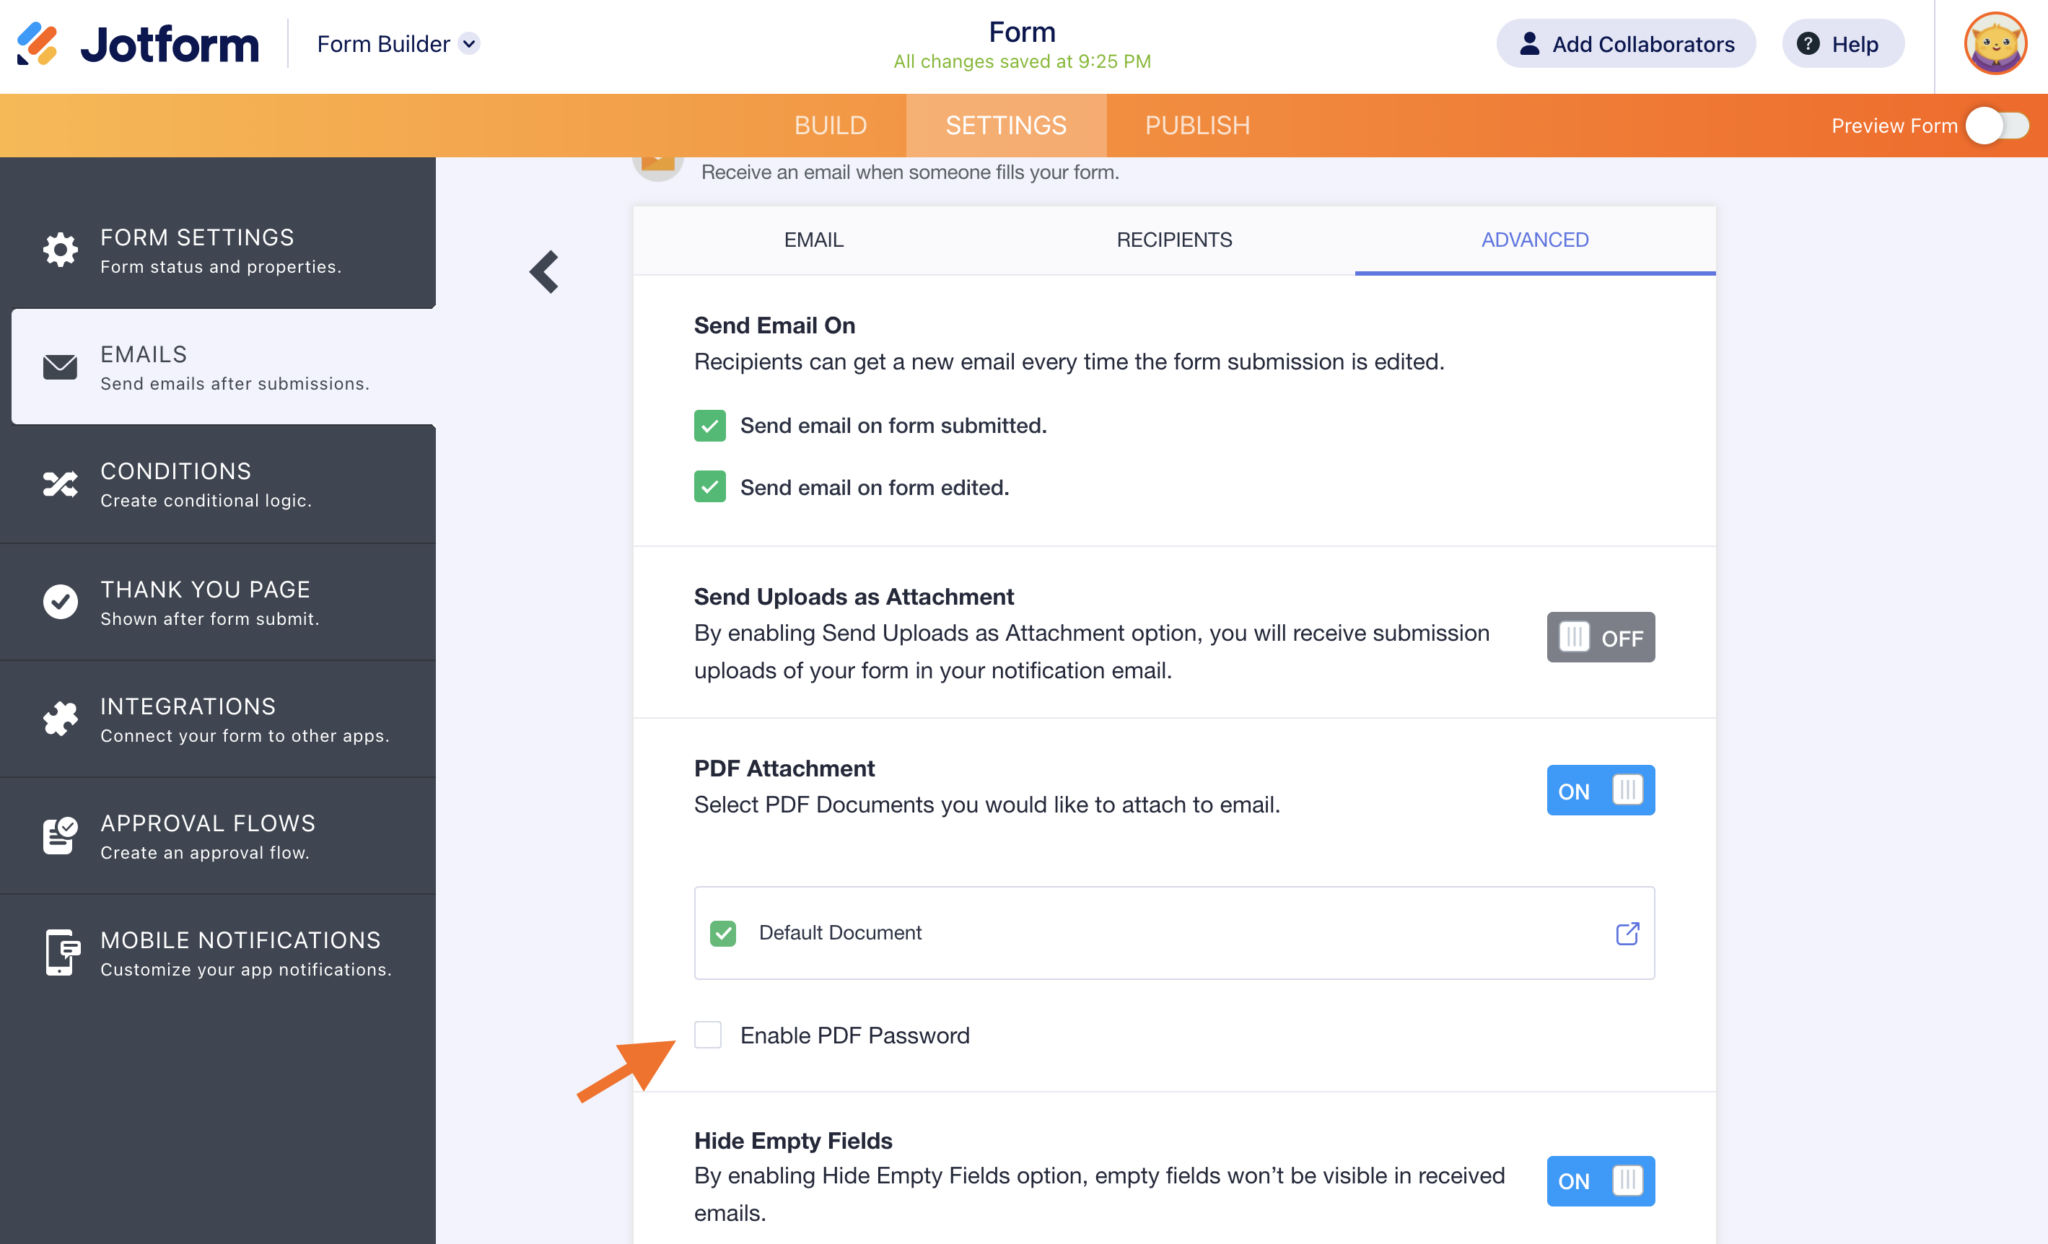The height and width of the screenshot is (1244, 2048).
Task: Click the Mobile Notifications phone icon
Action: tap(59, 952)
